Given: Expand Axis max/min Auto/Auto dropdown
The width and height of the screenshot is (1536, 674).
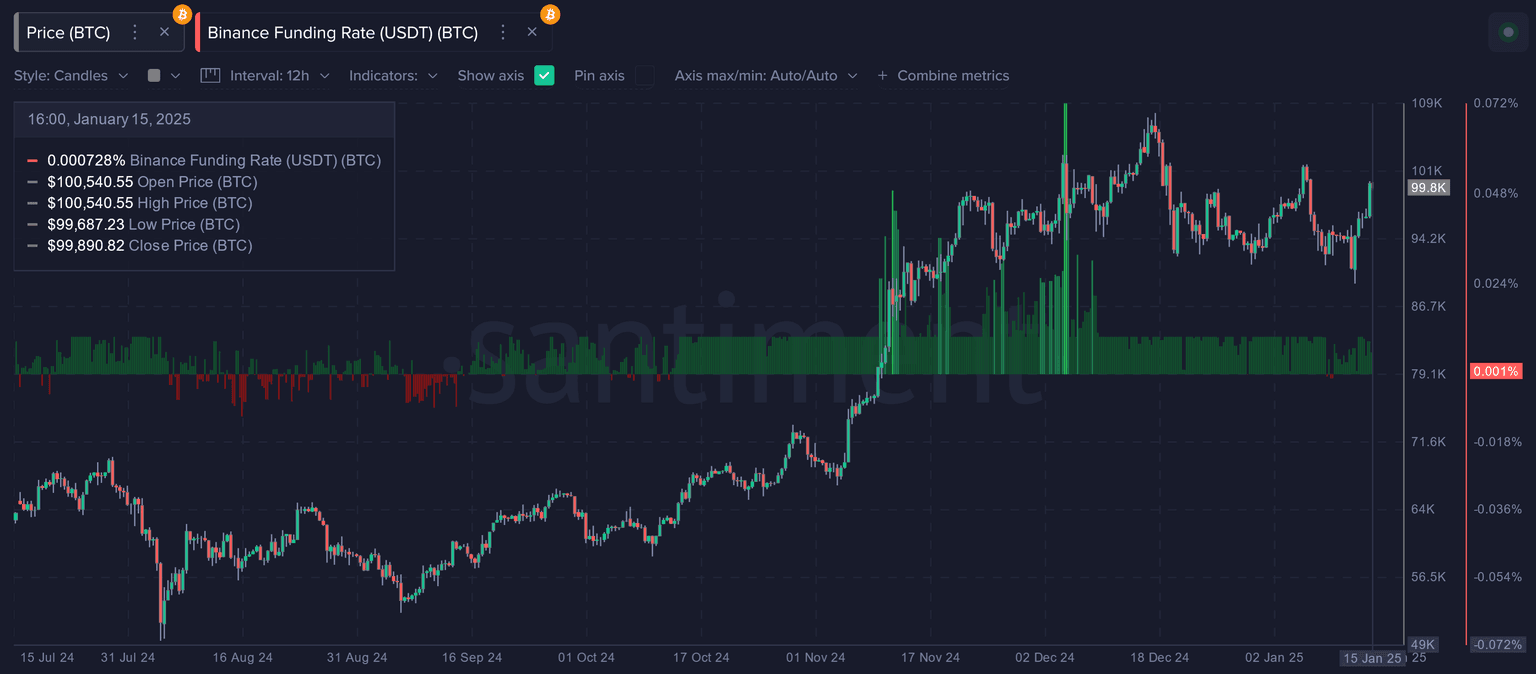Looking at the screenshot, I should [765, 75].
